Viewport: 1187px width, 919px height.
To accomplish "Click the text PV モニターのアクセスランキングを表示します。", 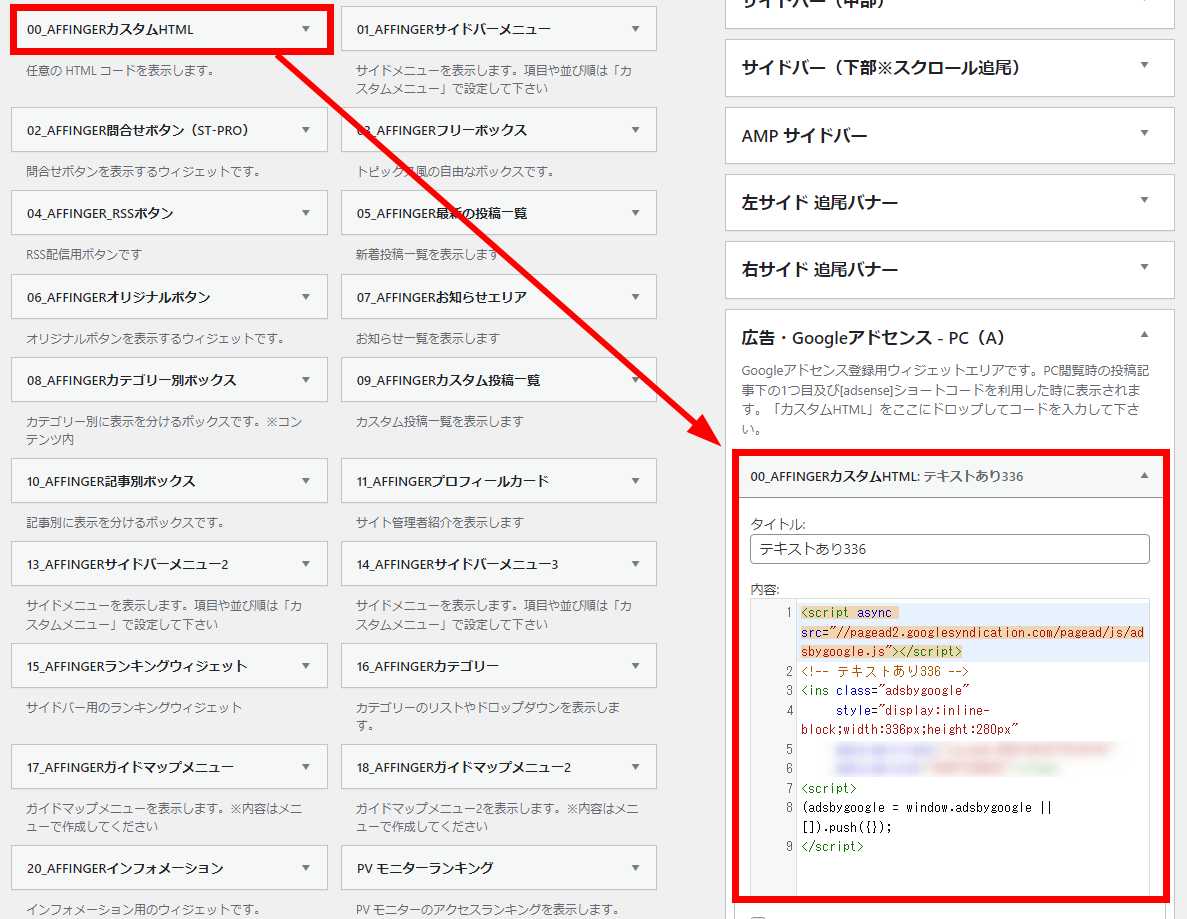I will point(488,909).
